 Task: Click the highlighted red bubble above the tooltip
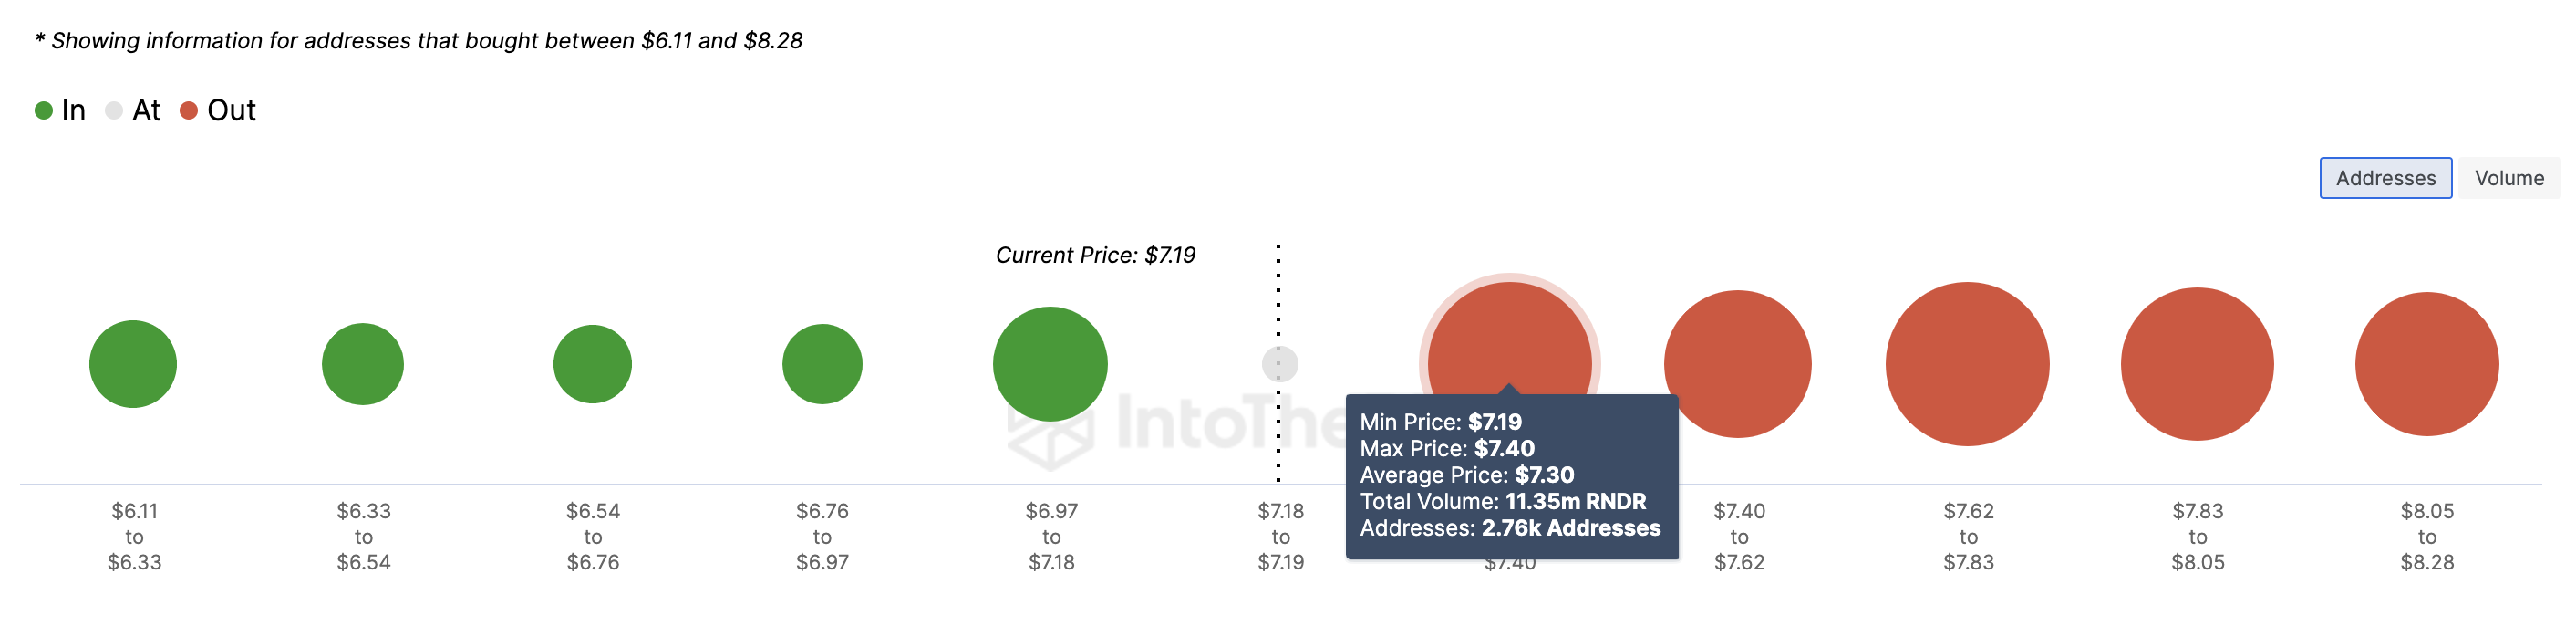point(1509,335)
